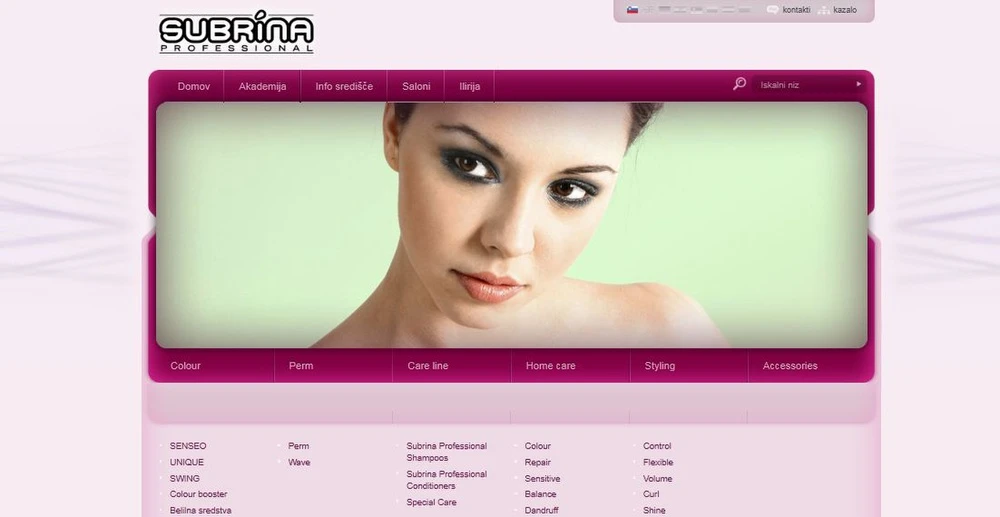The image size is (1000, 517).
Task: Select Ilirija in the top navigation
Action: coord(469,86)
